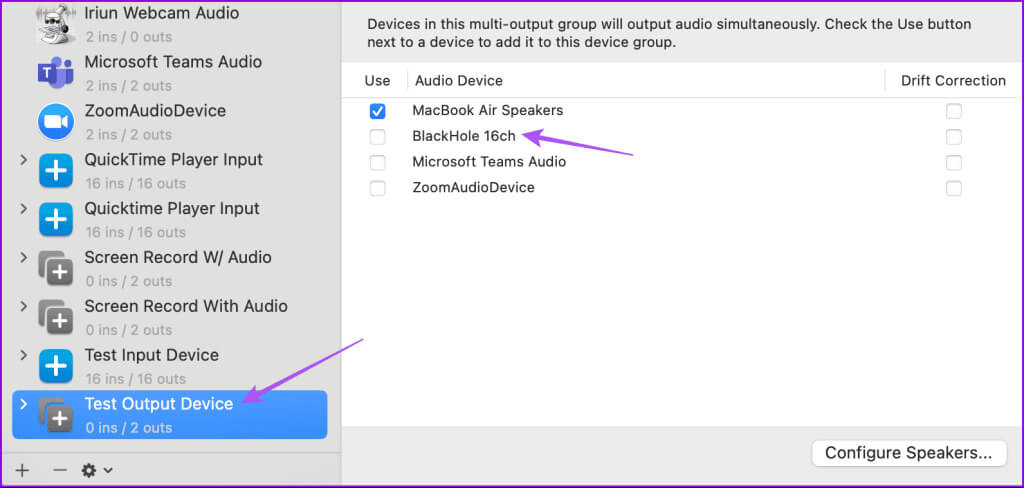The height and width of the screenshot is (488, 1024).
Task: Select MacBook Air Speakers device name
Action: coord(487,110)
